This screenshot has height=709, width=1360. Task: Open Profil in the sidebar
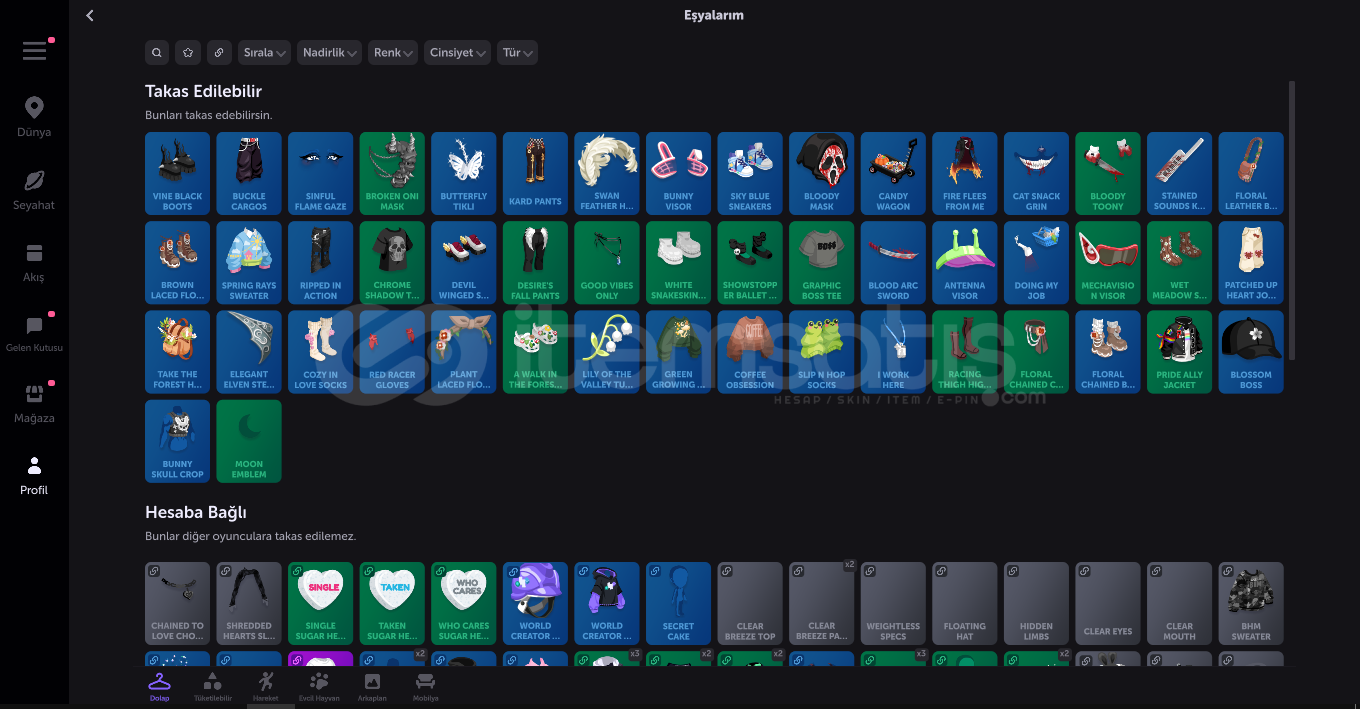(34, 477)
